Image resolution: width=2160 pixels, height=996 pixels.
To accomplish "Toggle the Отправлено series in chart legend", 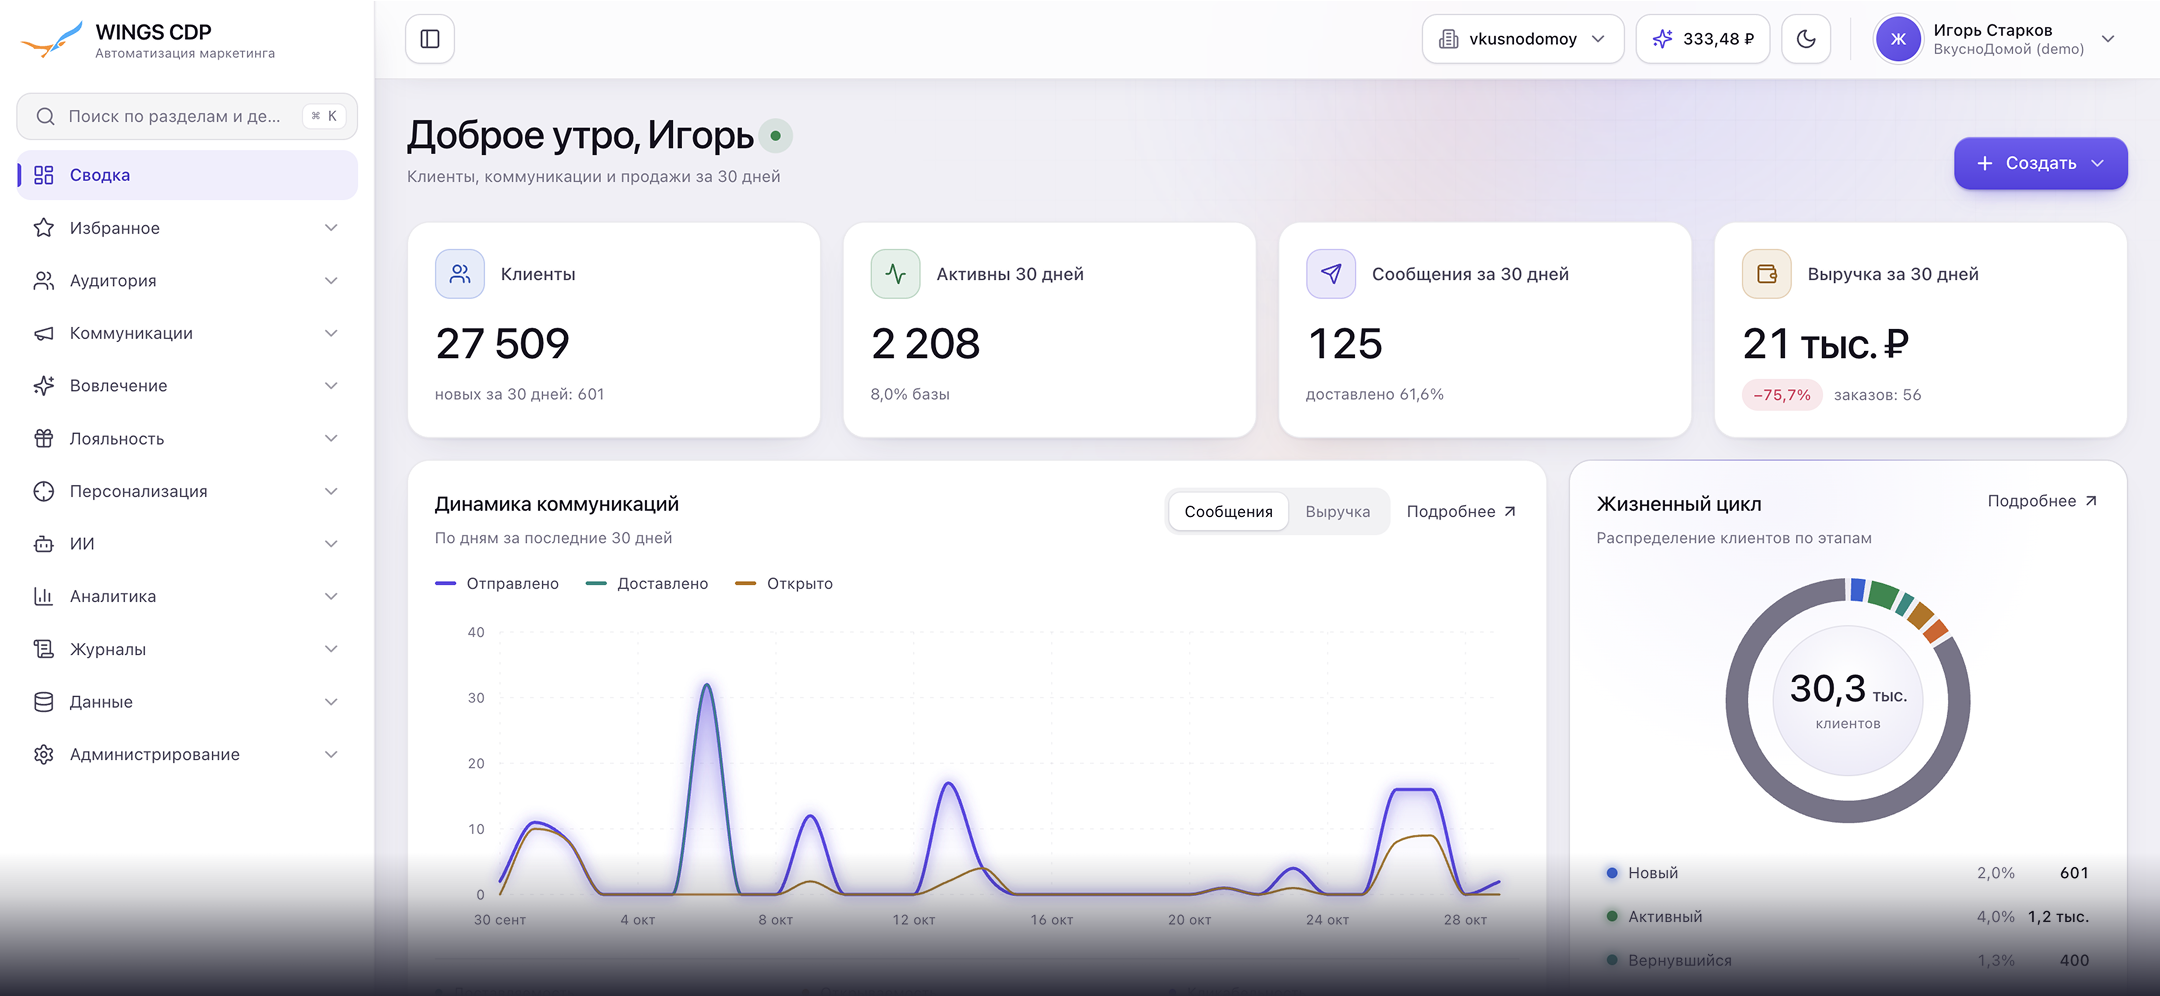I will 497,584.
